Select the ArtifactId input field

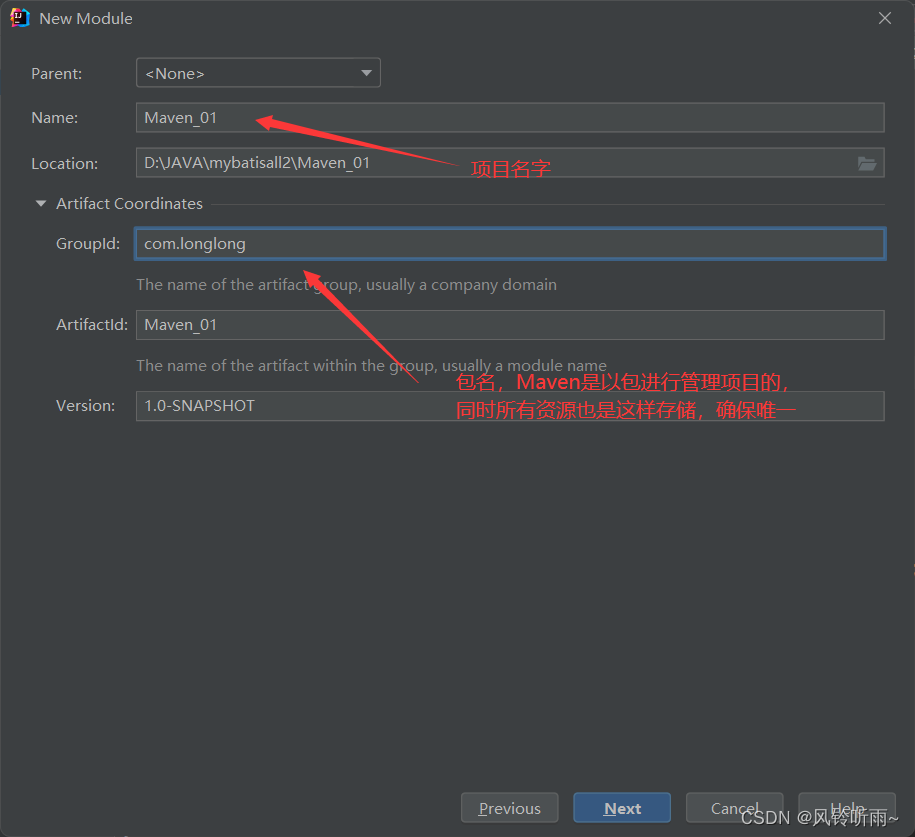(509, 325)
